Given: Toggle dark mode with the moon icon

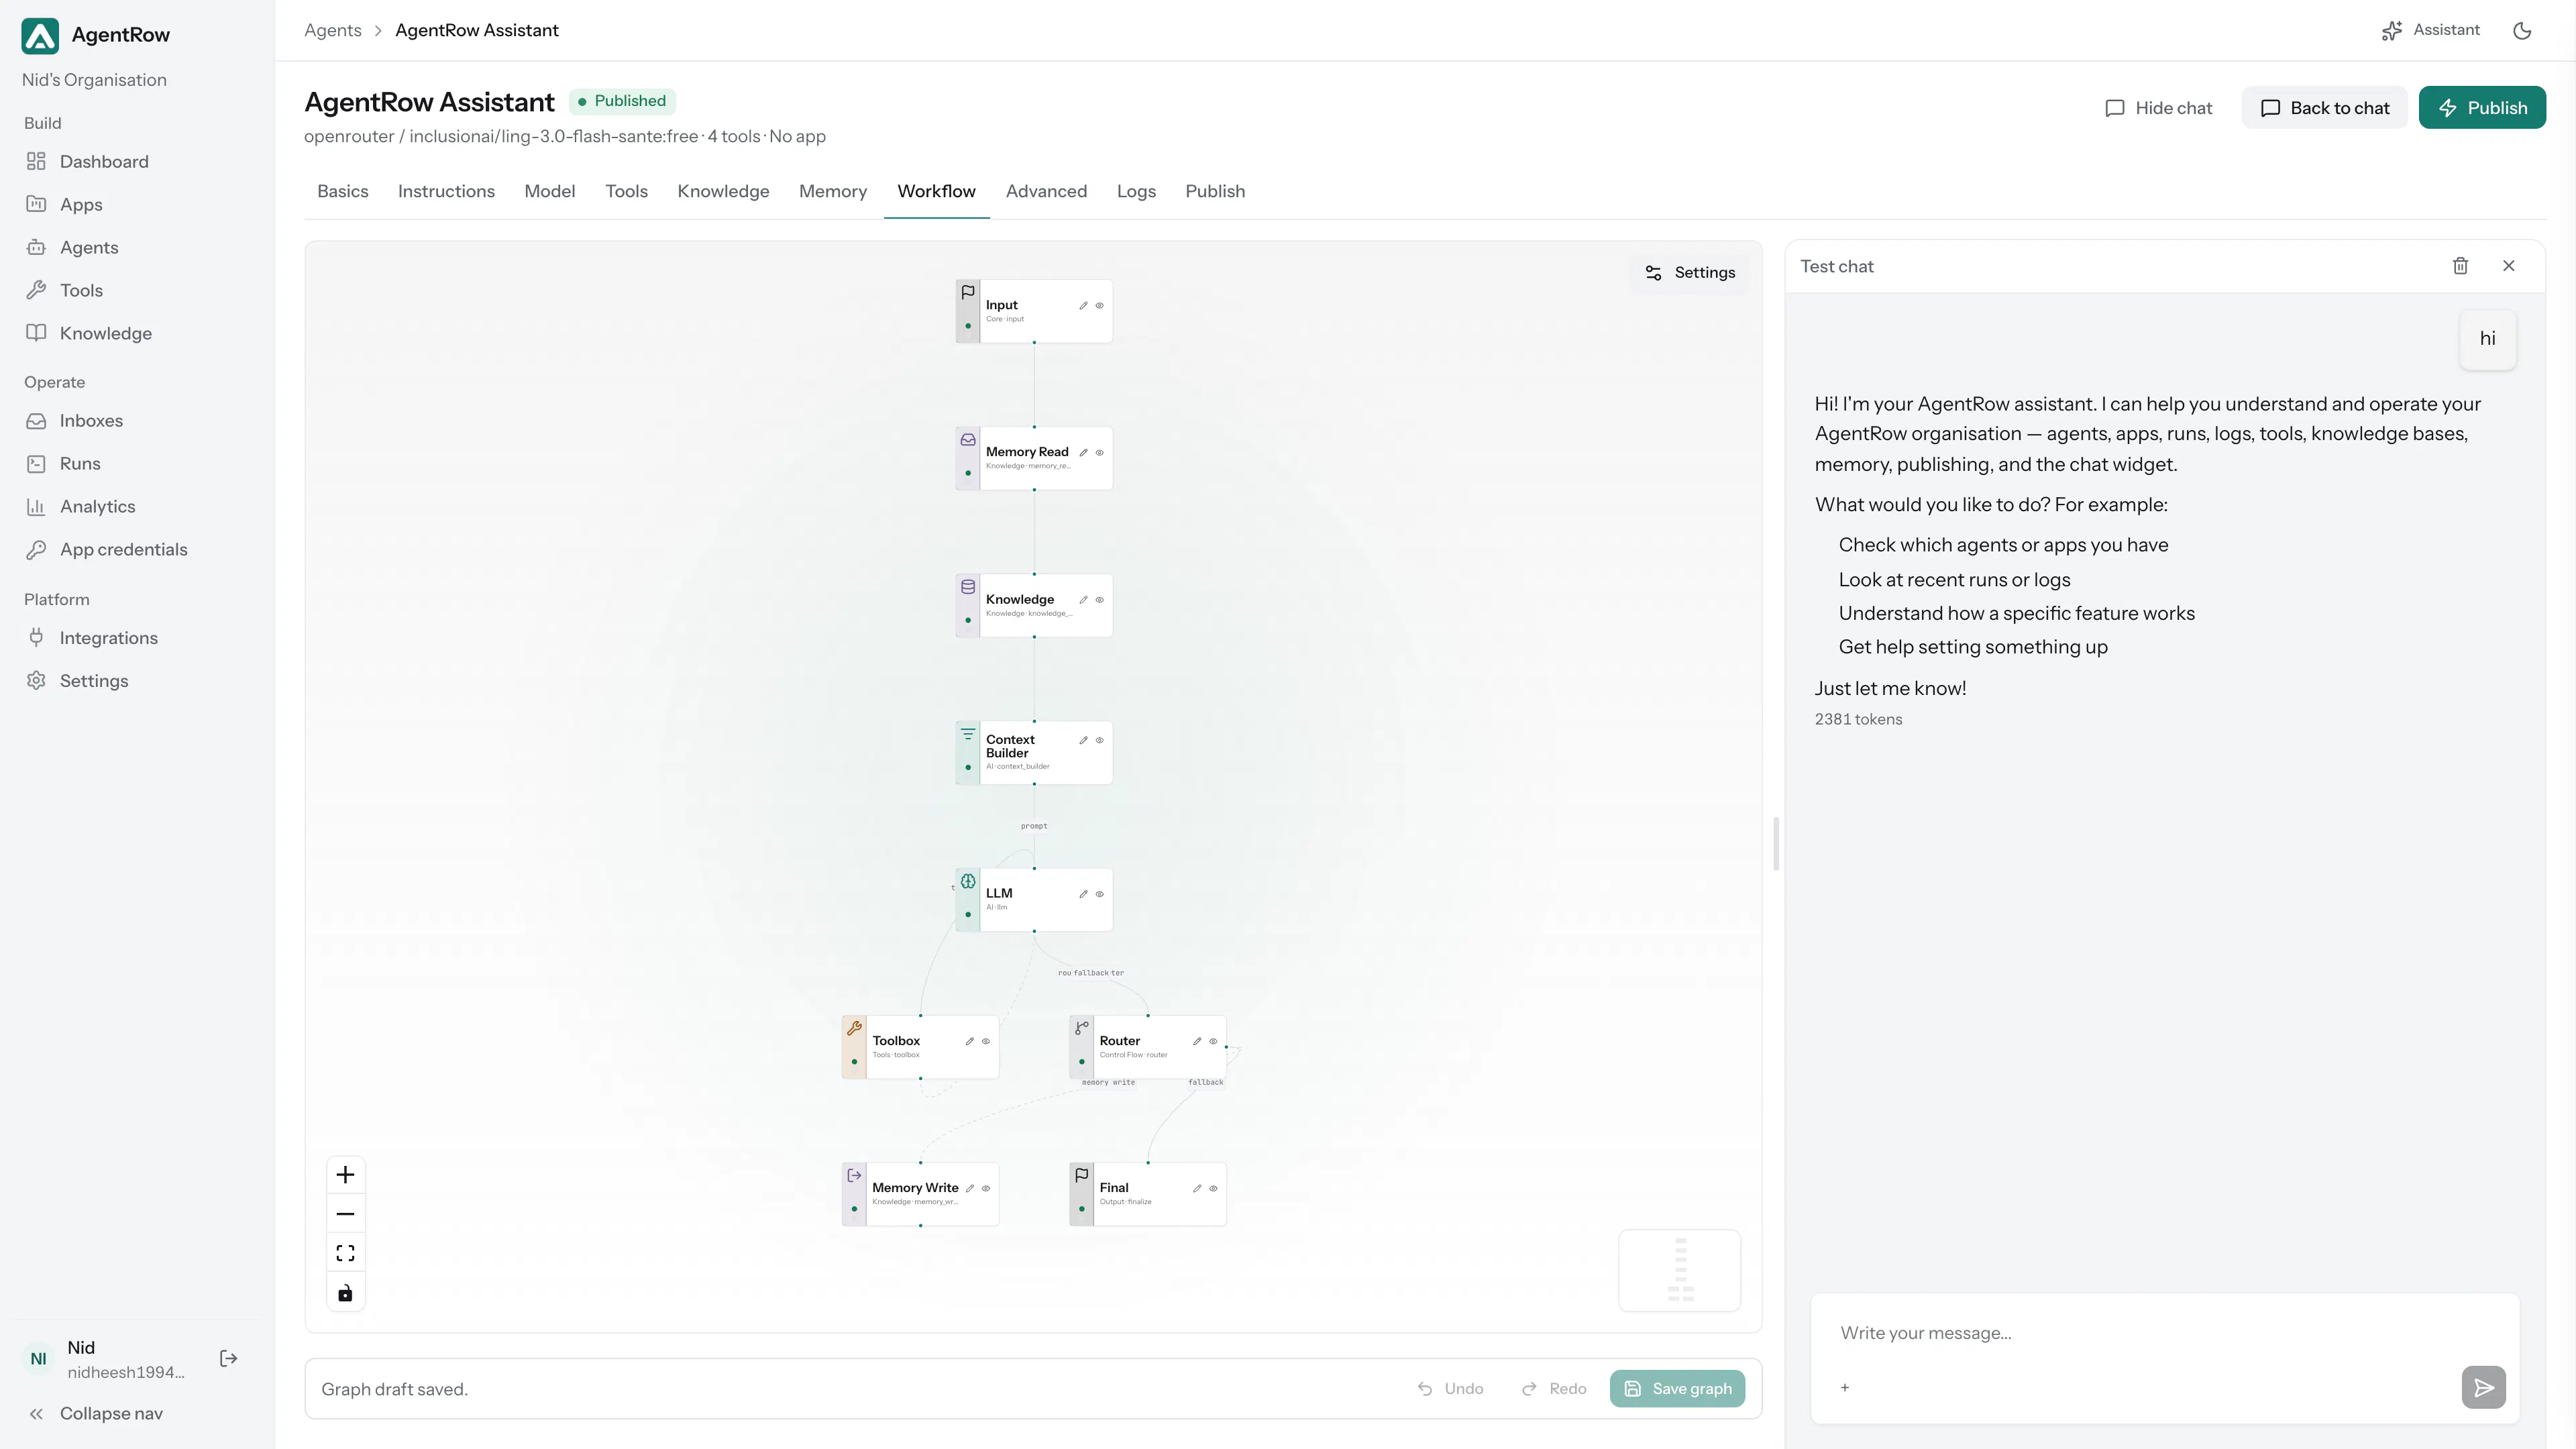Looking at the screenshot, I should [2522, 31].
